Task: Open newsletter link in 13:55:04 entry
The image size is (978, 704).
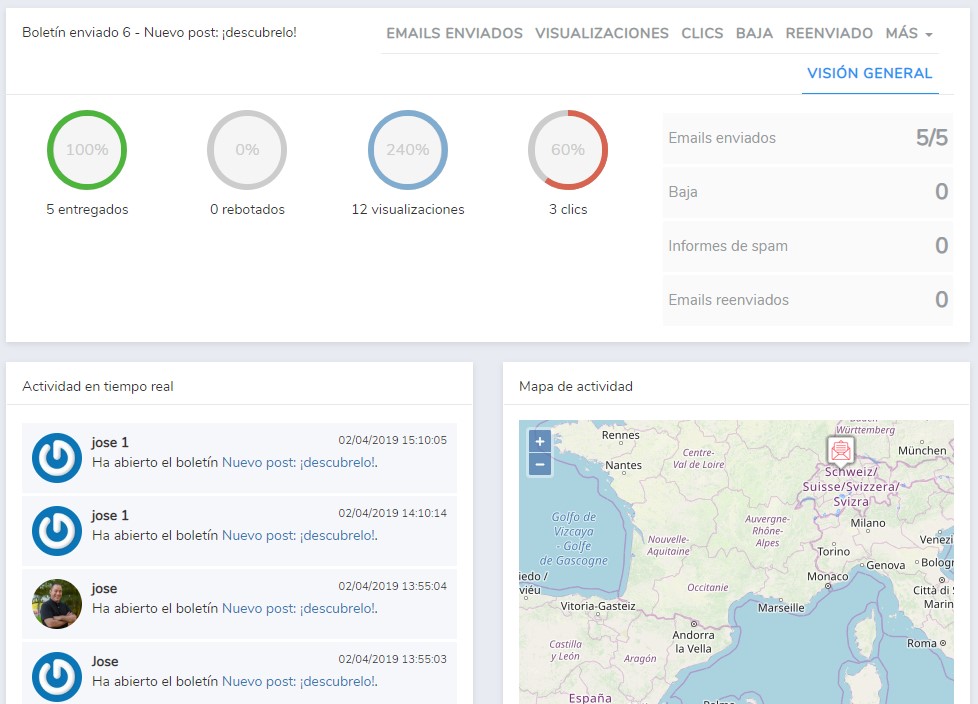Action: coord(298,609)
